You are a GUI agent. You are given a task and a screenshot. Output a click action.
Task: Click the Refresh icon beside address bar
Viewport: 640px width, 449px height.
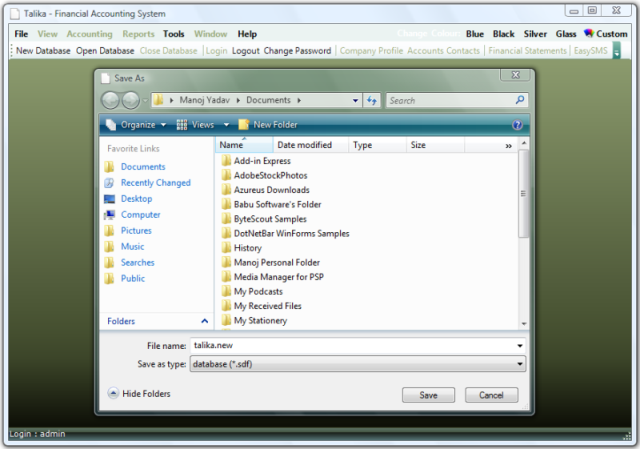click(373, 100)
